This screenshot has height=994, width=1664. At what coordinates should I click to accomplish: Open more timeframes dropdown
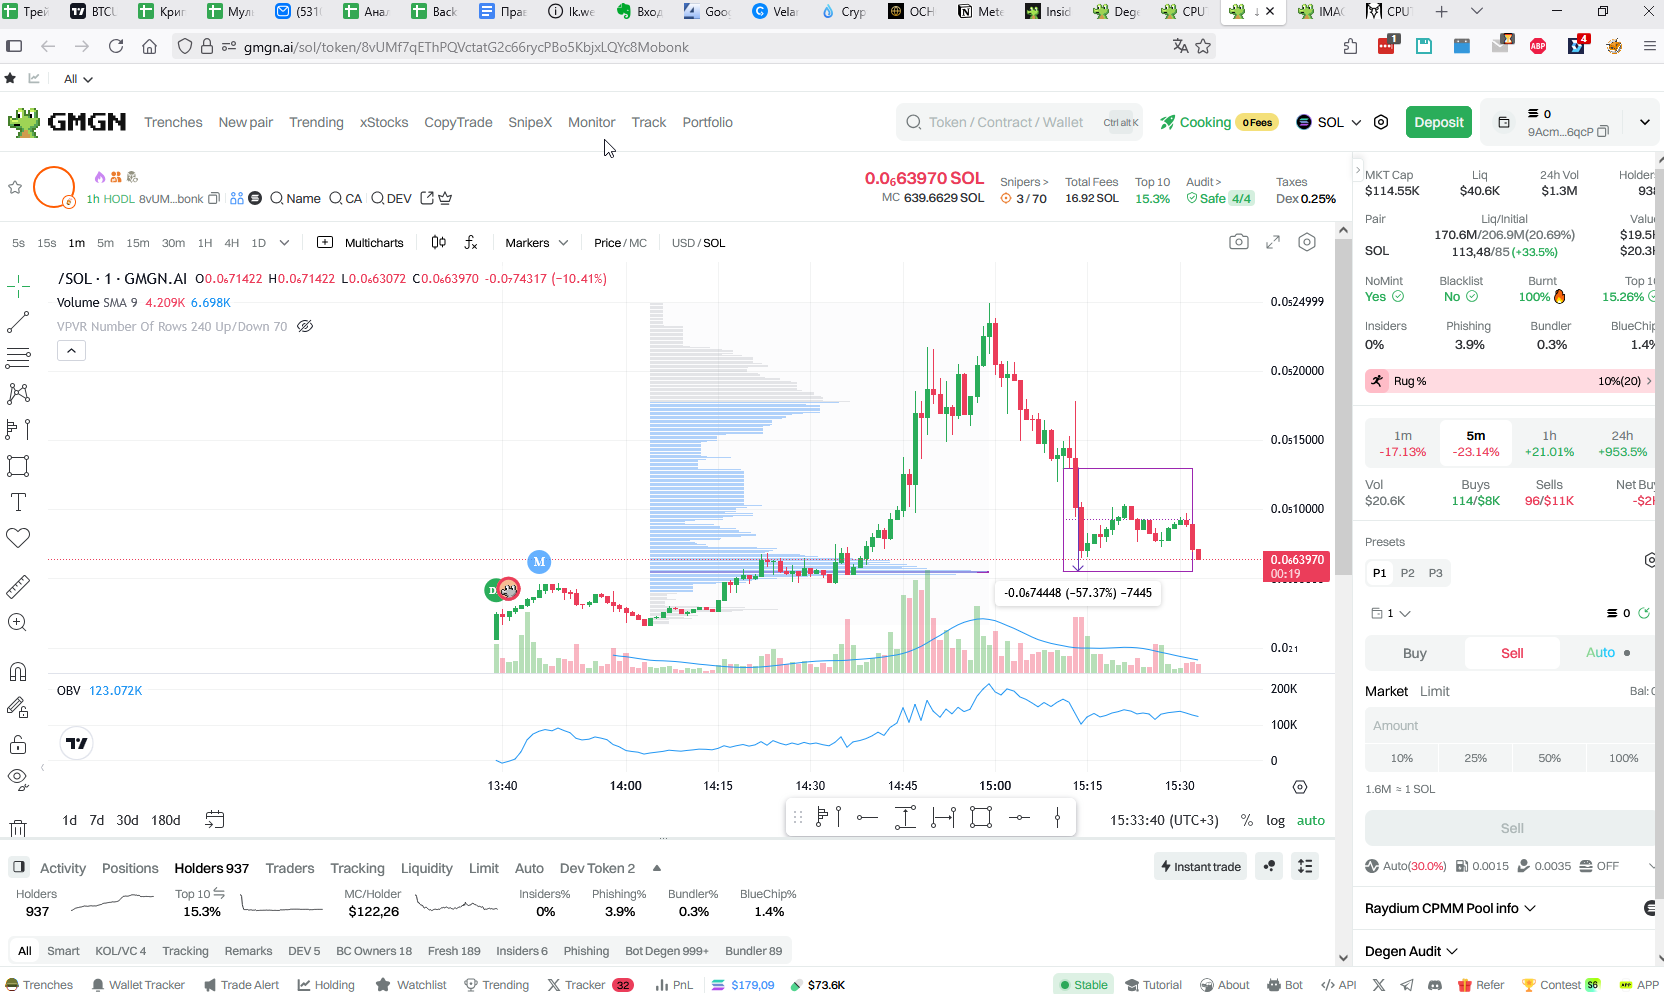[284, 243]
